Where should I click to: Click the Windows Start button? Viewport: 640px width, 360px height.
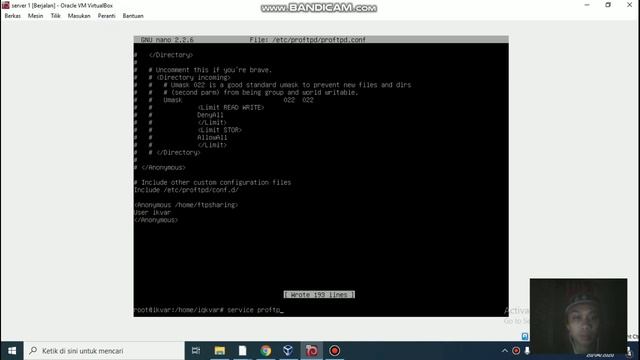point(12,351)
